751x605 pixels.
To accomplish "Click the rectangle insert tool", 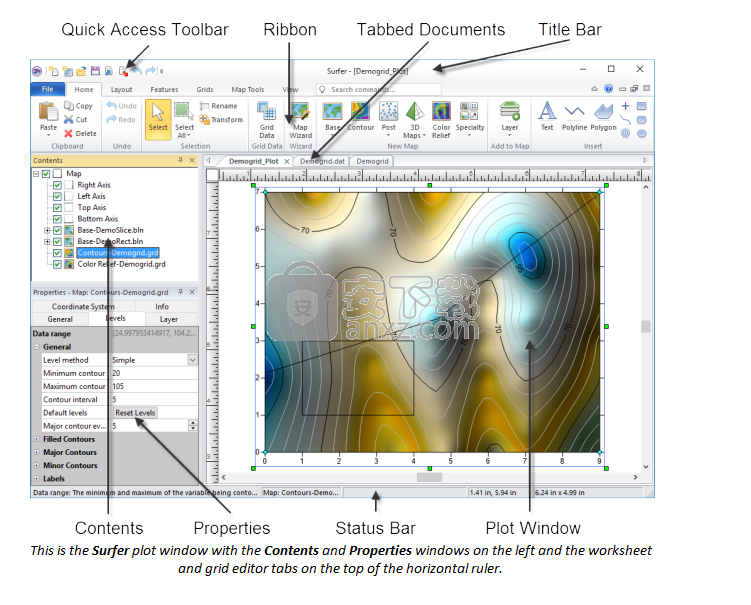I will click(642, 106).
